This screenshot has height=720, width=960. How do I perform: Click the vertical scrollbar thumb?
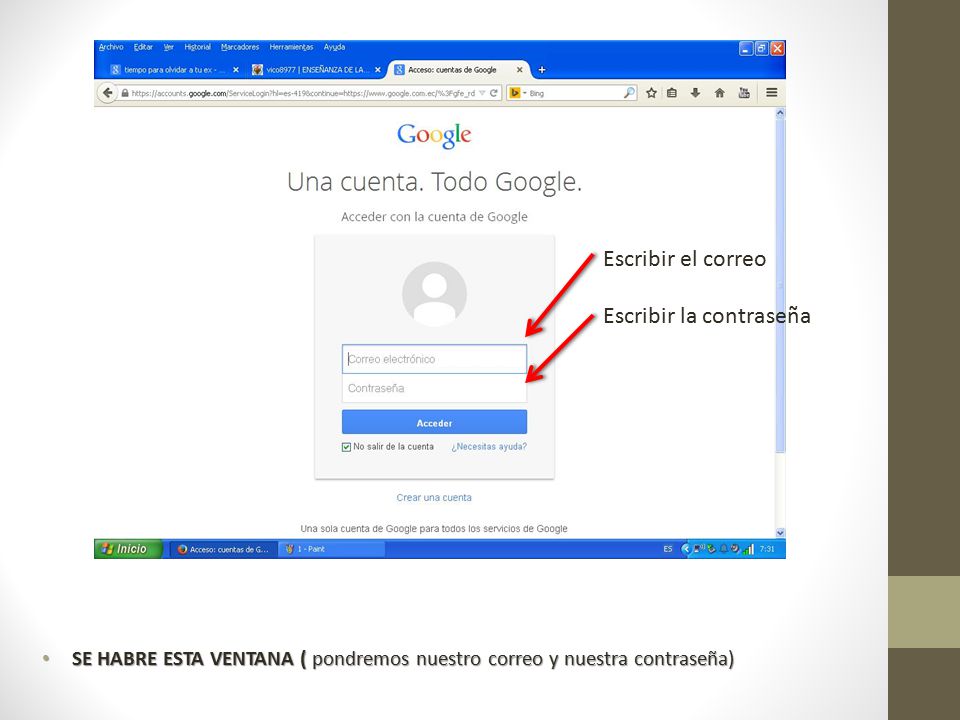click(x=780, y=285)
